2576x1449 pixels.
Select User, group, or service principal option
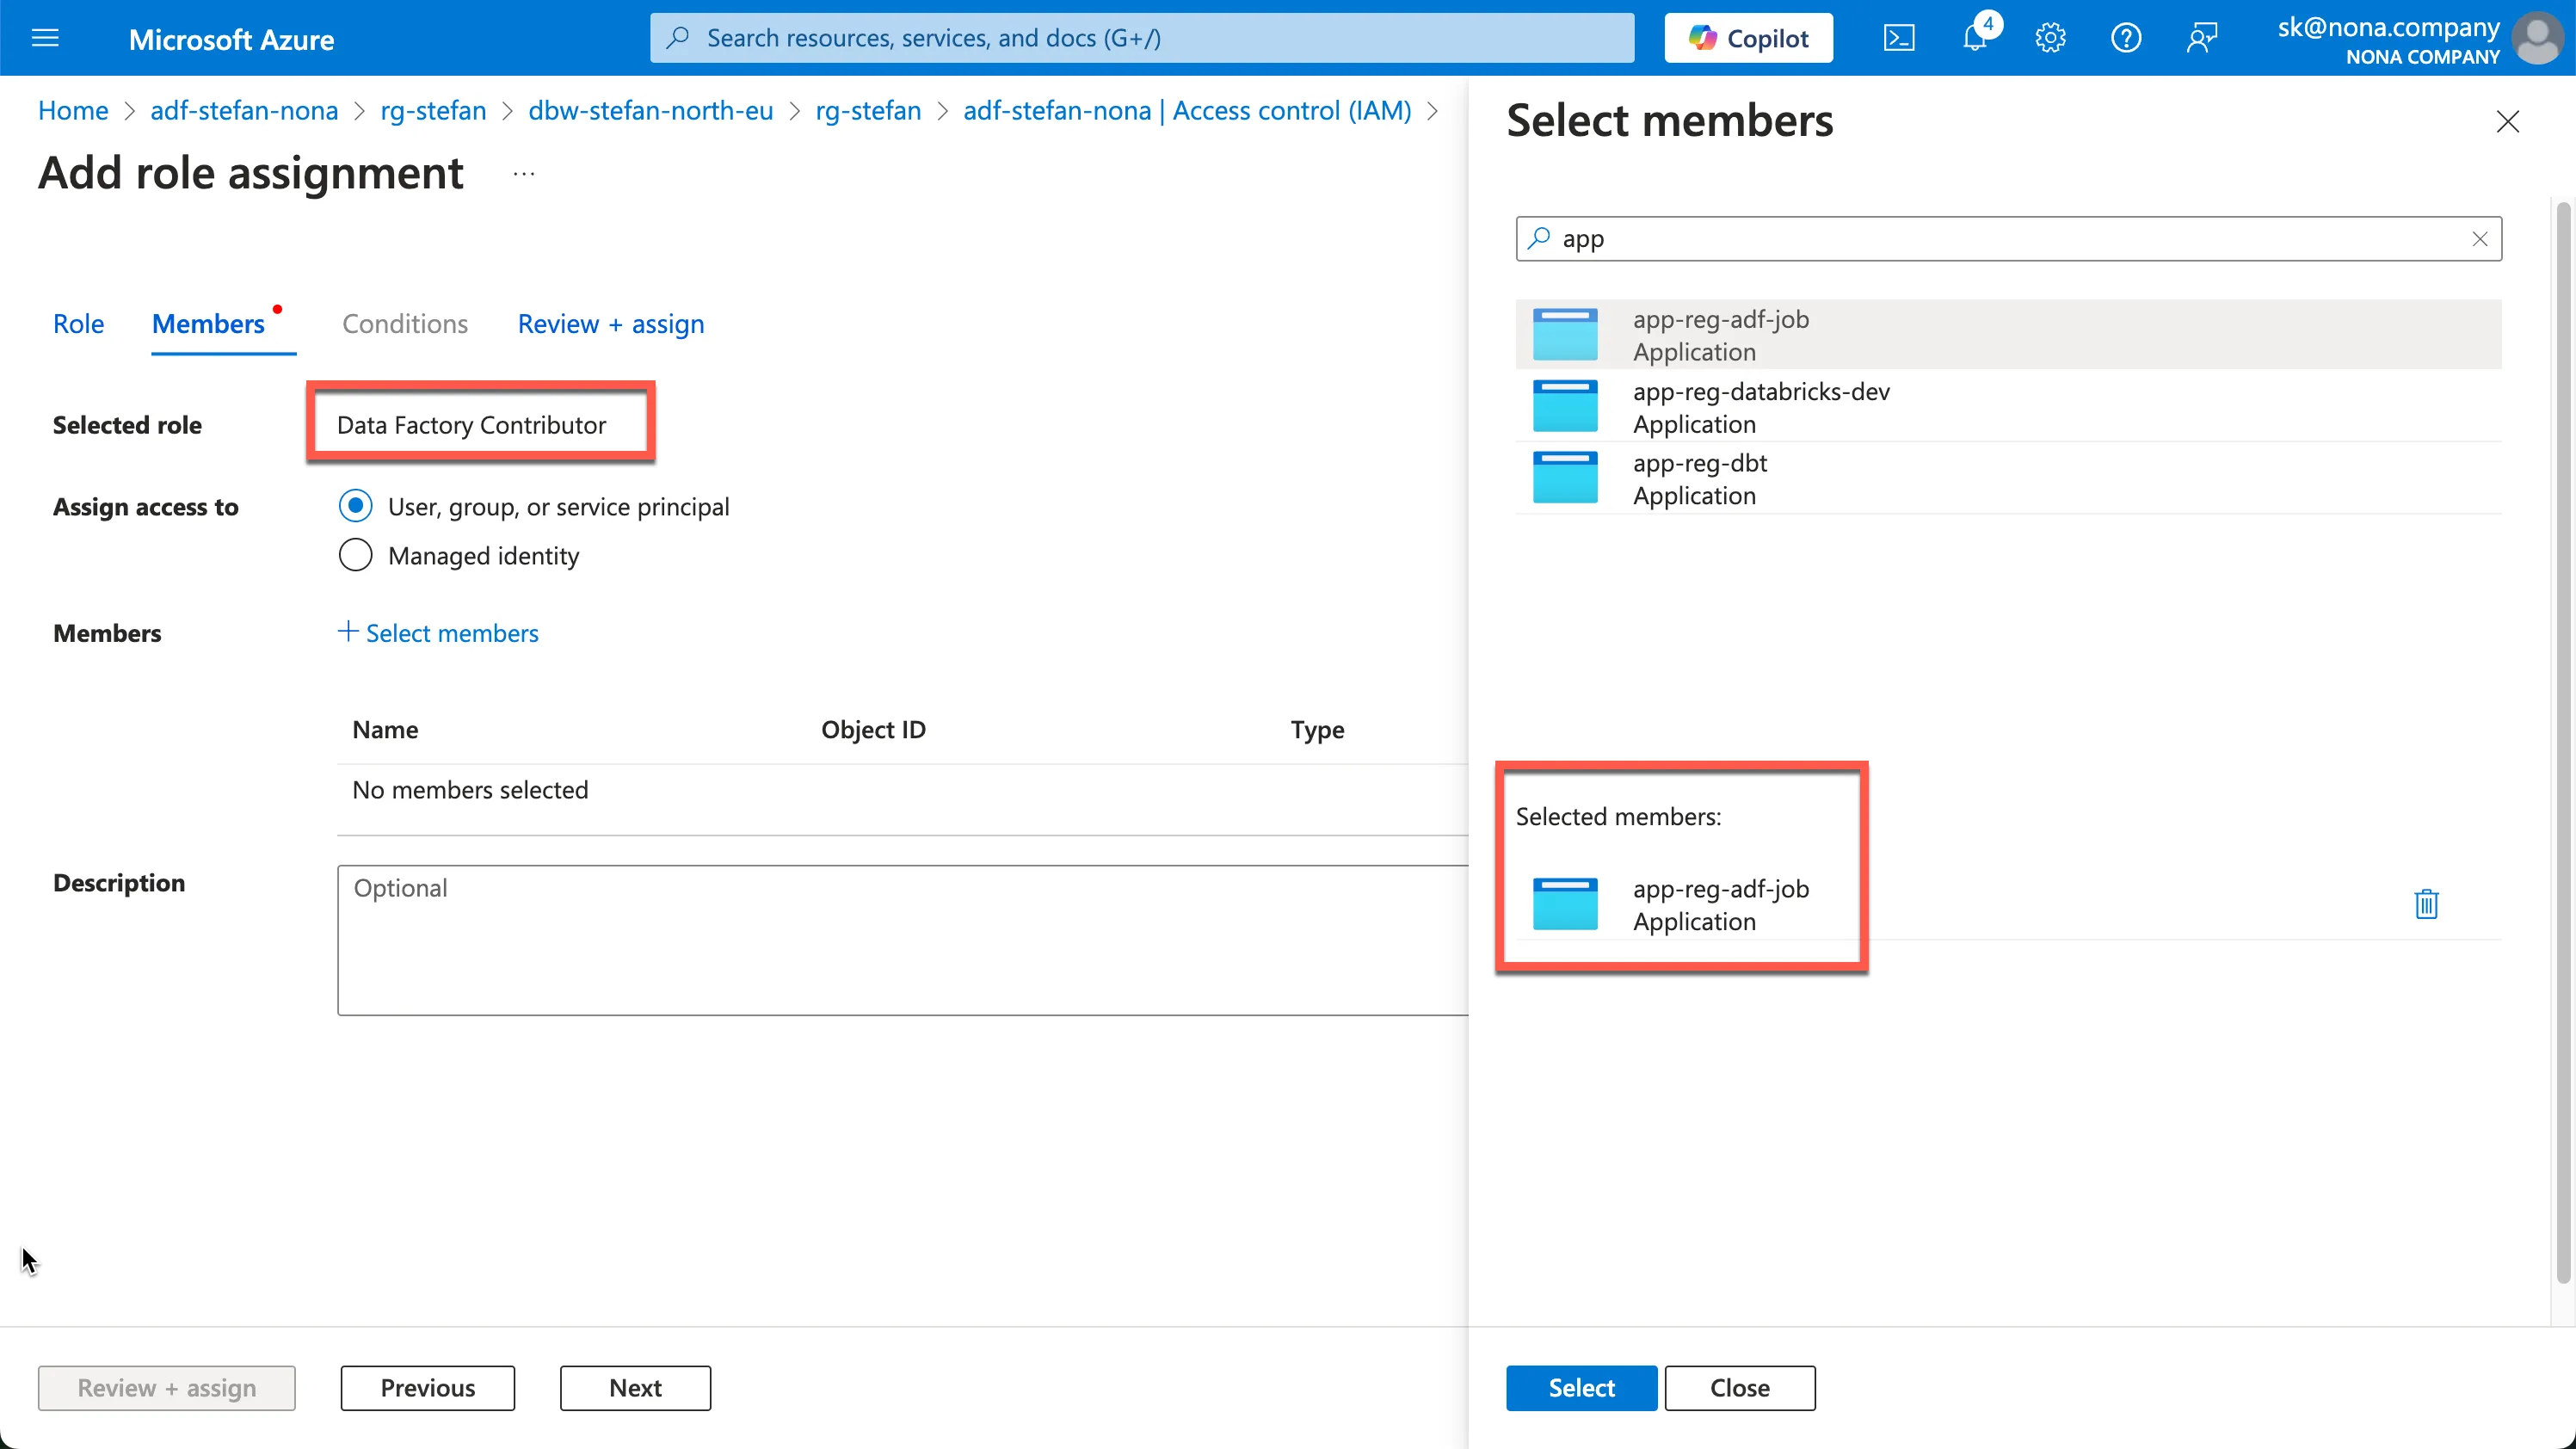click(x=355, y=506)
